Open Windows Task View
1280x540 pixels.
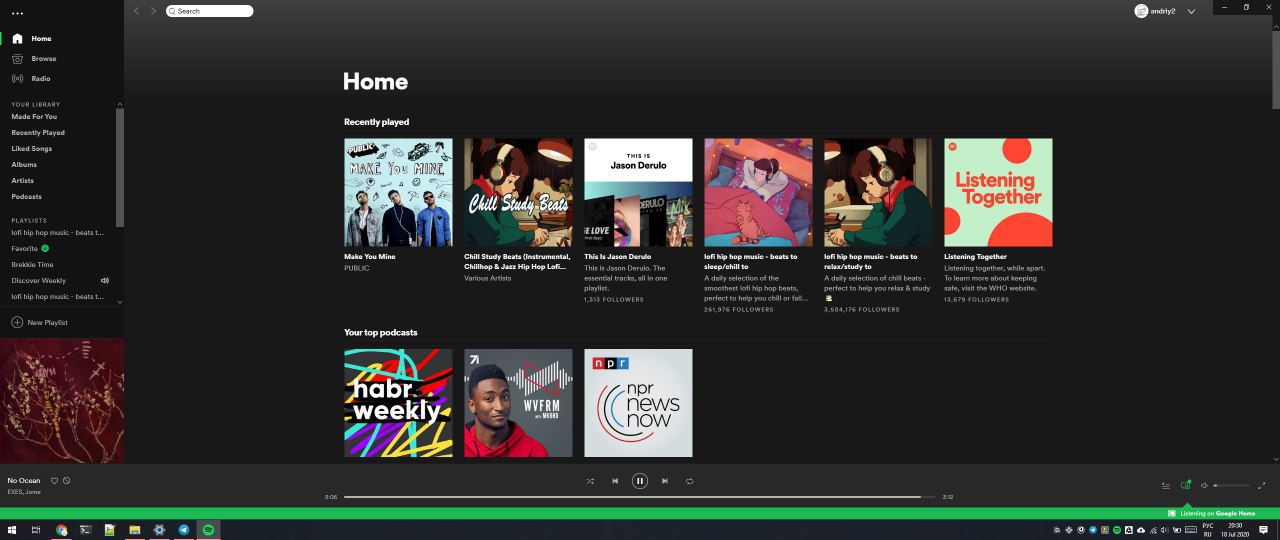point(36,530)
